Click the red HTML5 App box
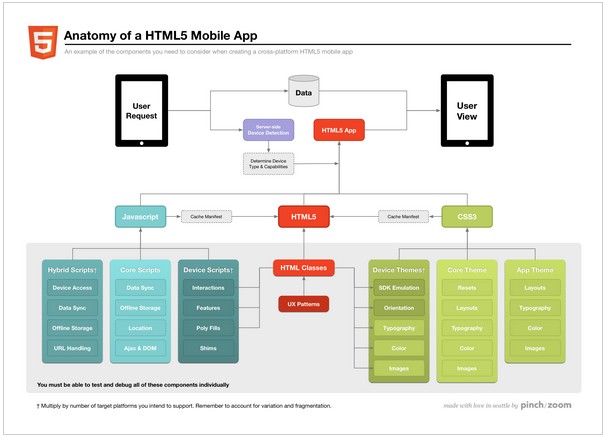 342,130
